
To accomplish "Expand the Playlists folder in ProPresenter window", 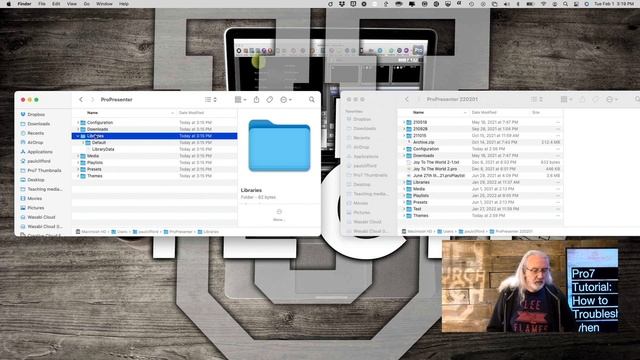I will pyautogui.click(x=78, y=162).
